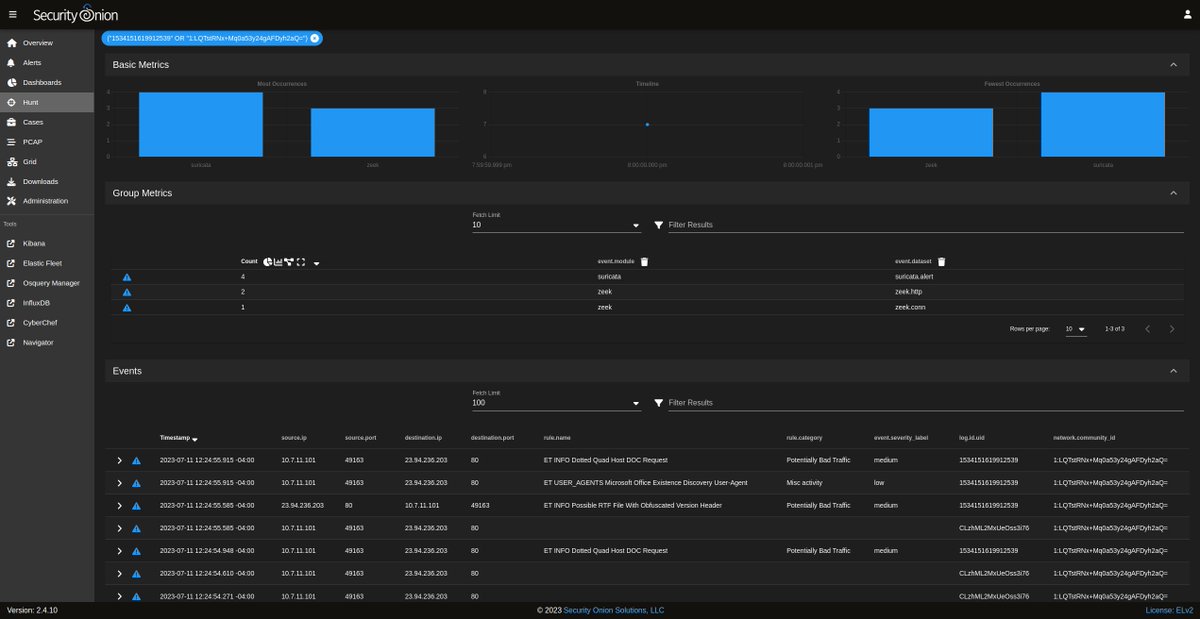Collapse the Events panel
Viewport: 1200px width, 619px height.
1173,370
